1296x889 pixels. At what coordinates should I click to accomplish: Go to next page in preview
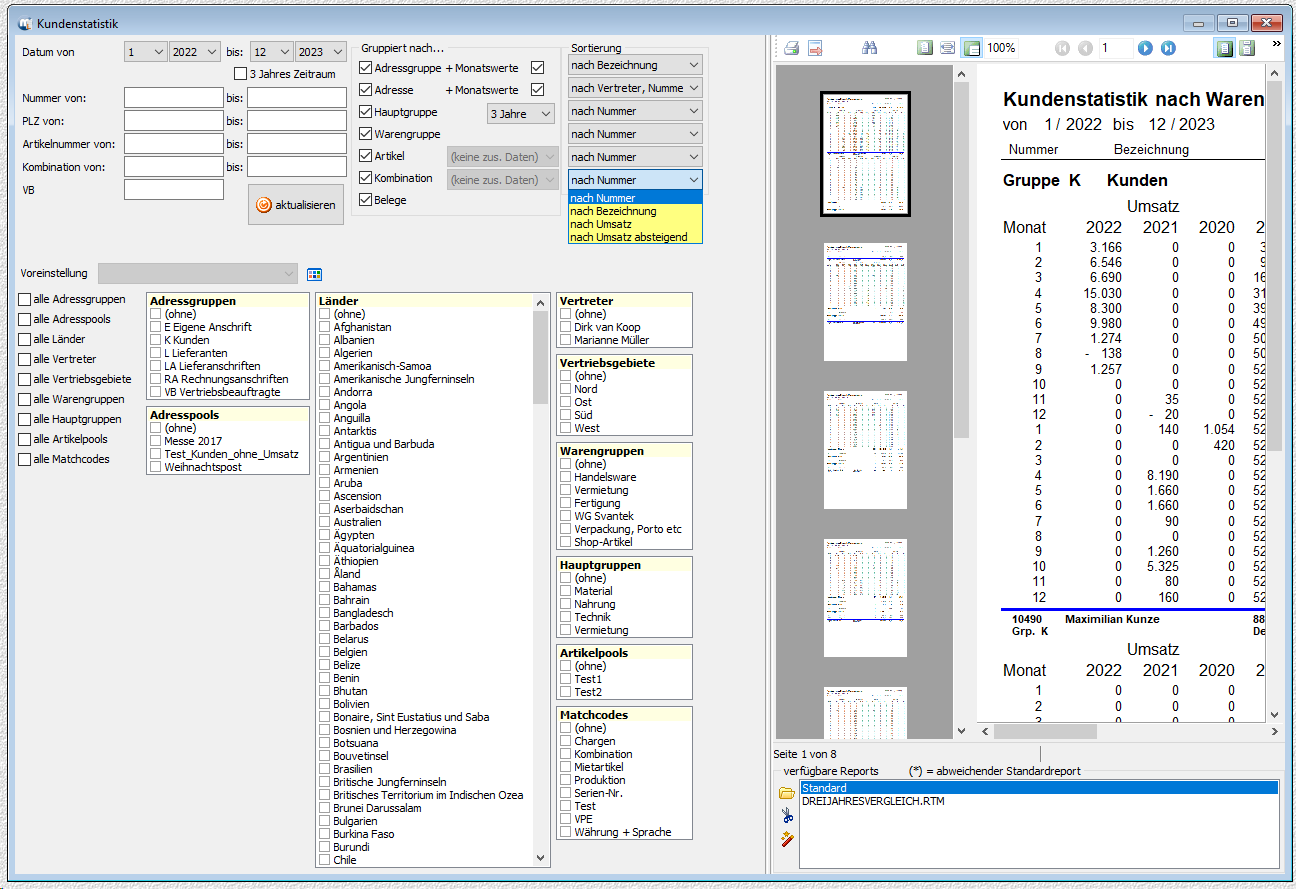1145,48
